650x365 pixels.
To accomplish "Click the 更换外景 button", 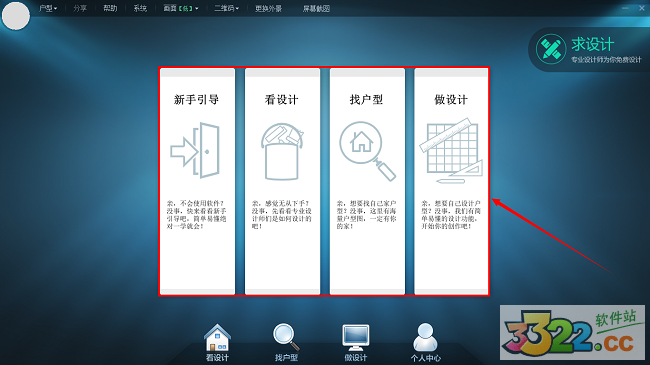I will [x=269, y=8].
